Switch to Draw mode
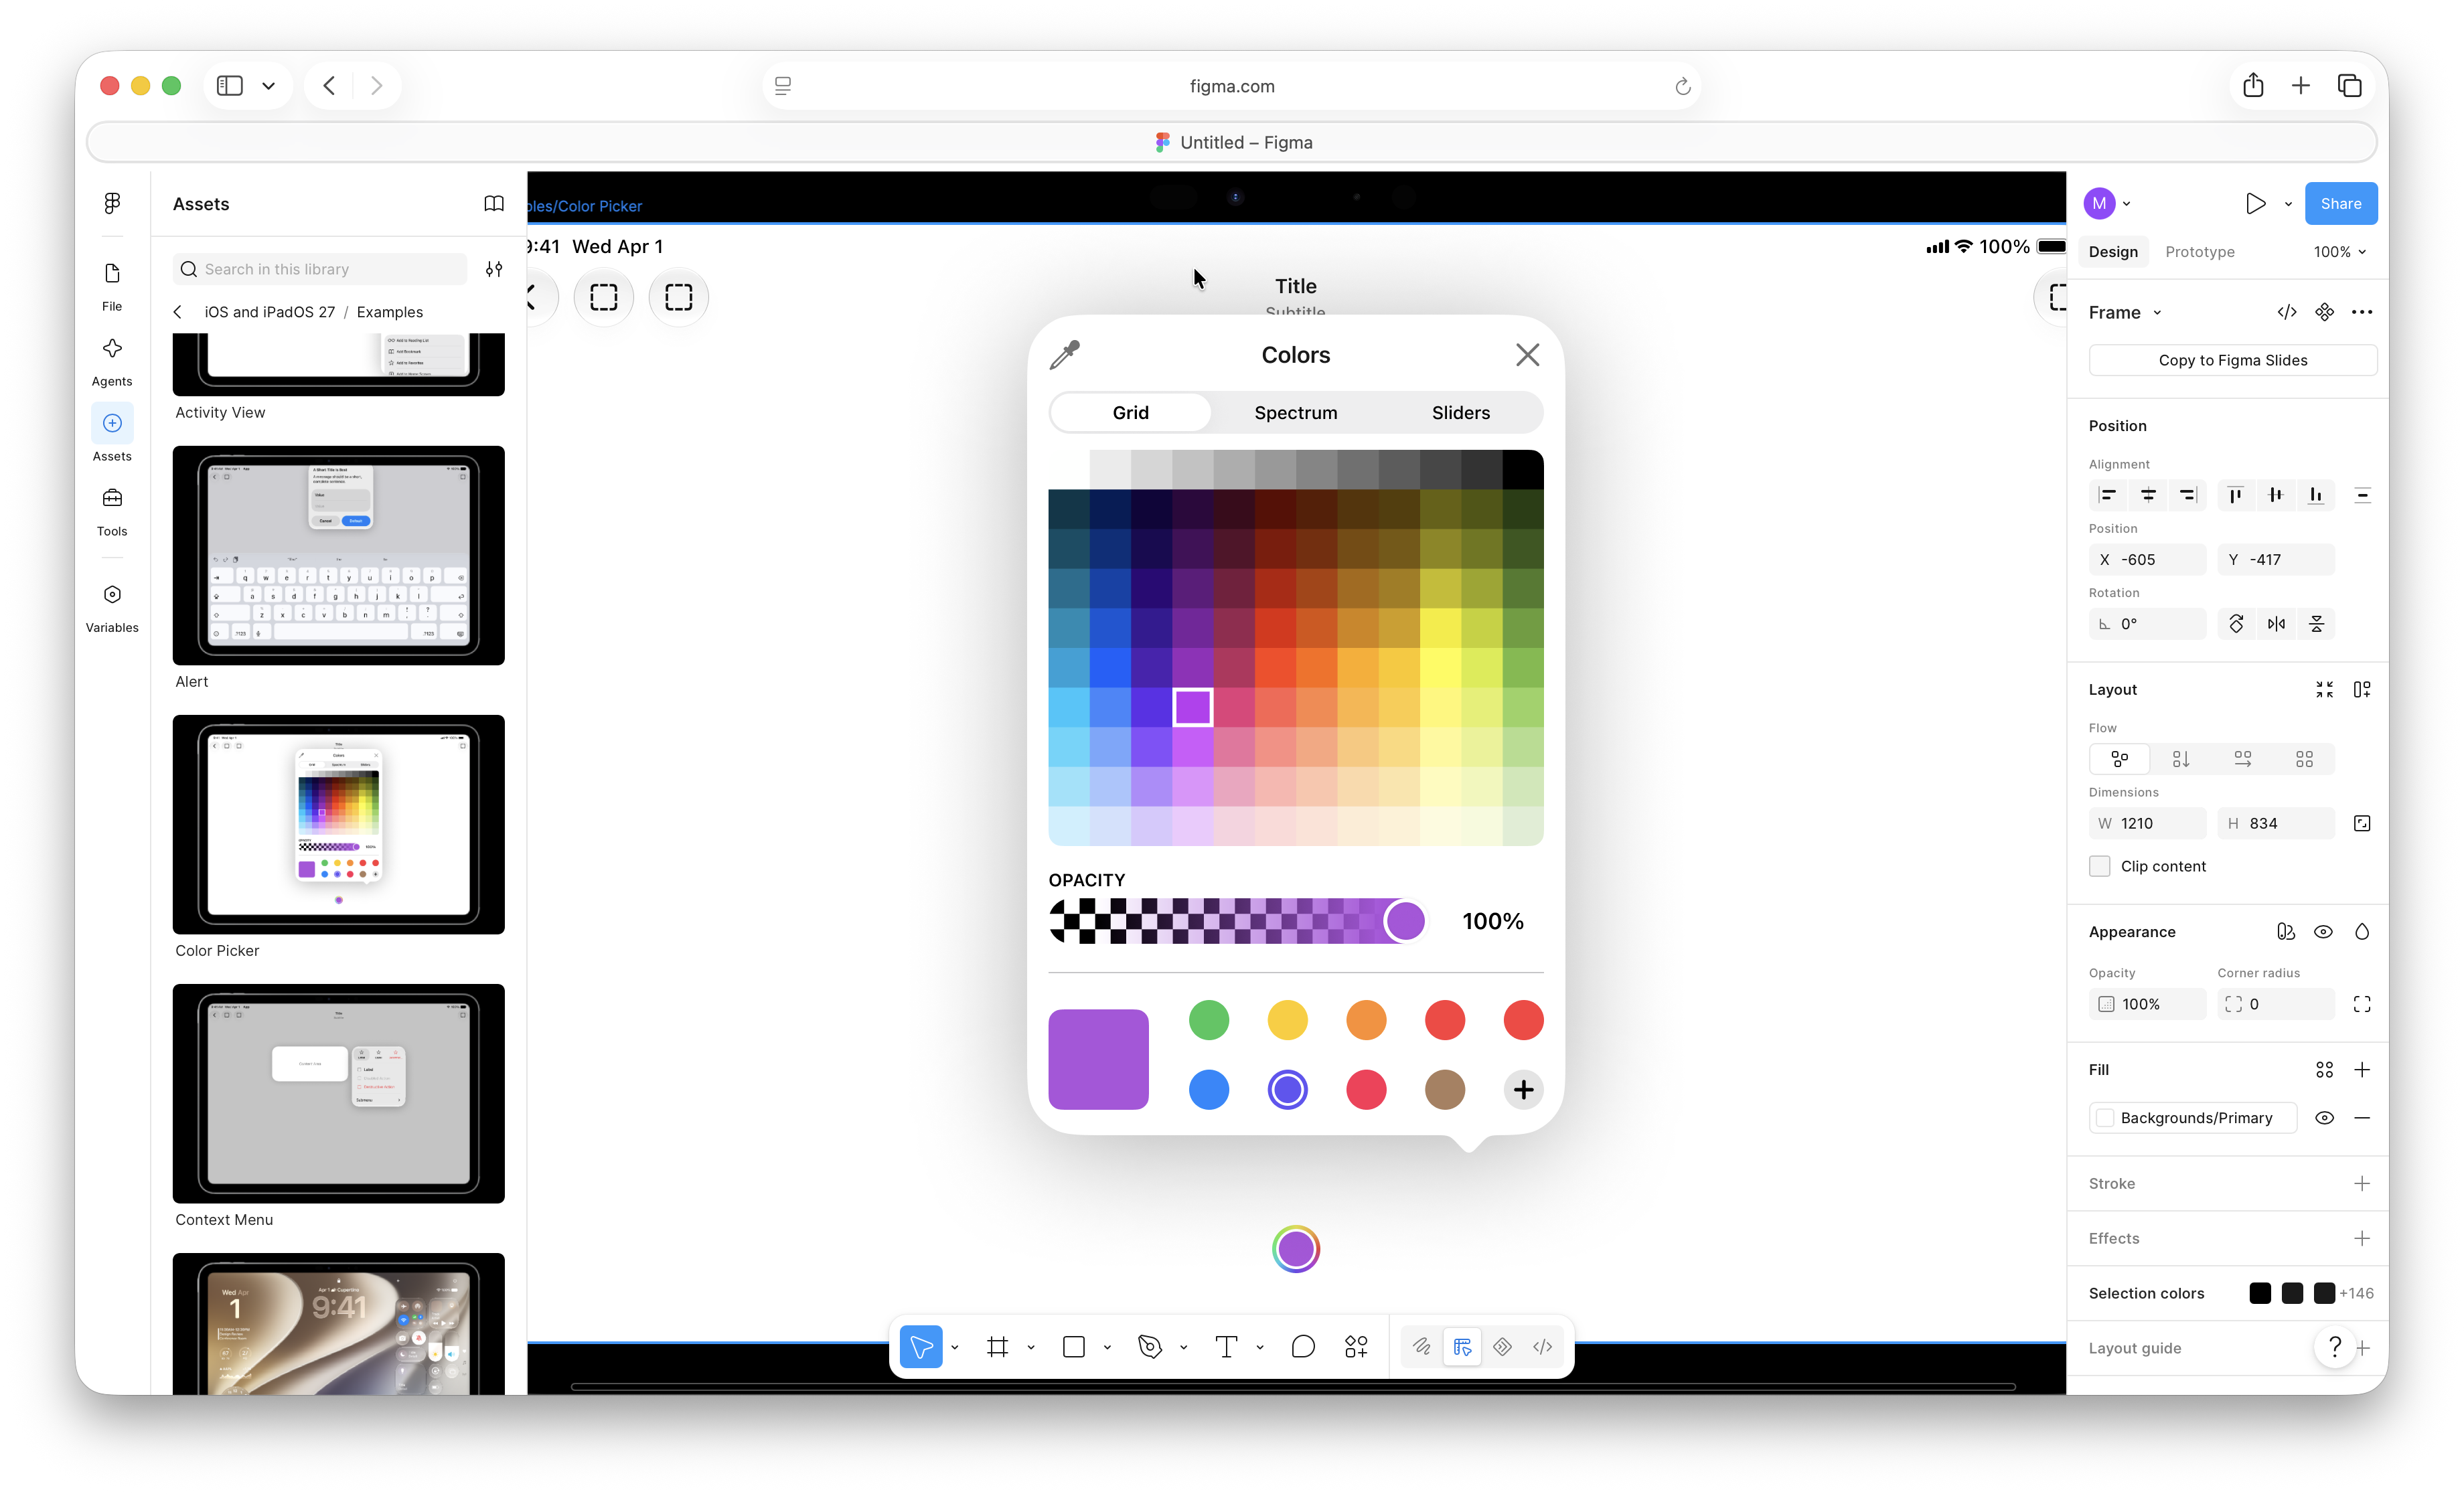The height and width of the screenshot is (1494, 2464). point(1421,1346)
